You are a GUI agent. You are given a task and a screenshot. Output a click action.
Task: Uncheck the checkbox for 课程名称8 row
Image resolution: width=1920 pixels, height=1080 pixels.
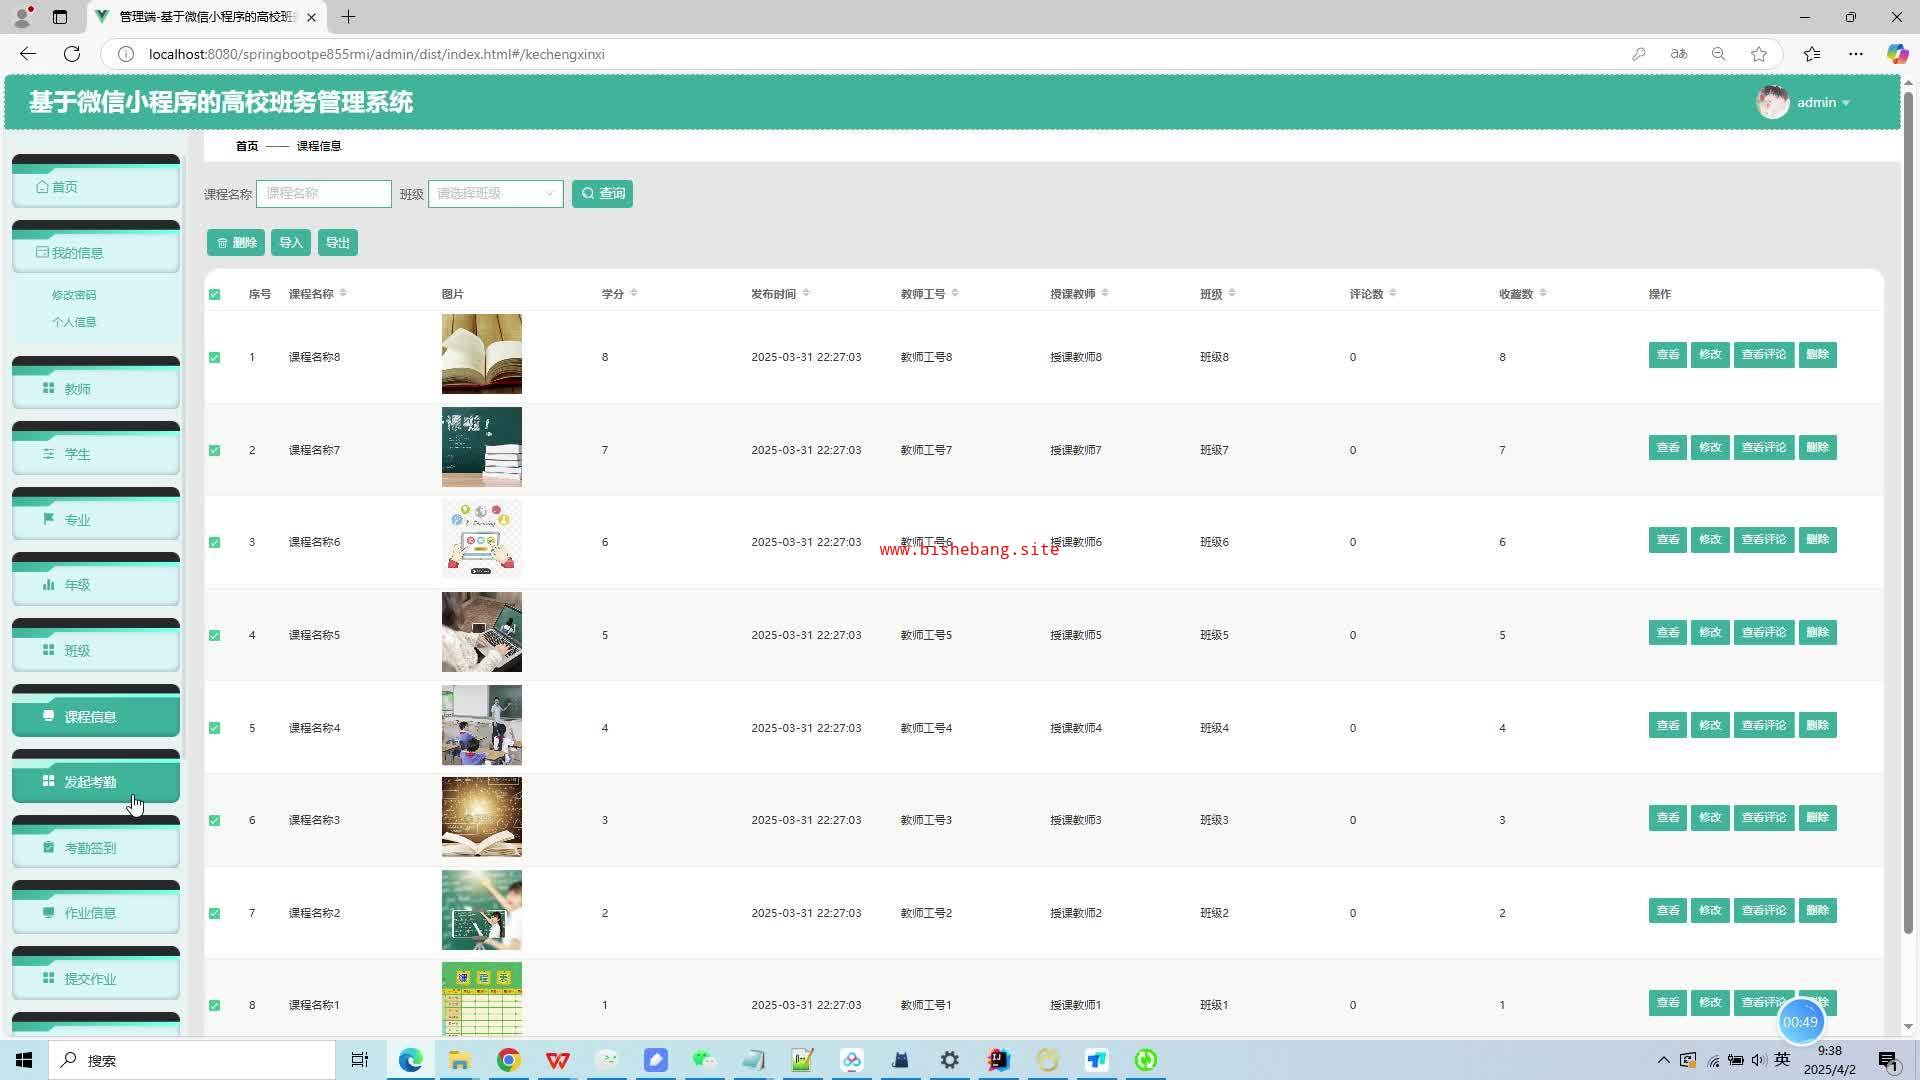(214, 357)
